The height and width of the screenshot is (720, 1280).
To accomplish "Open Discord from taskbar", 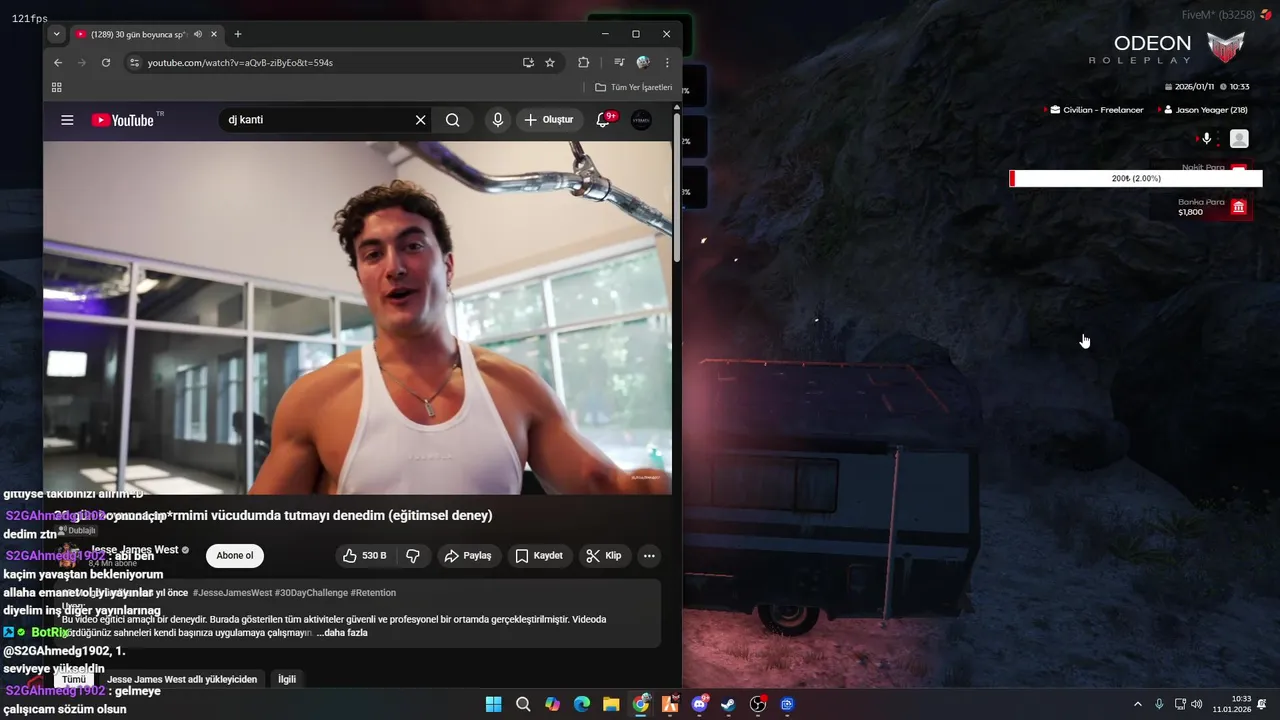I will tap(699, 704).
